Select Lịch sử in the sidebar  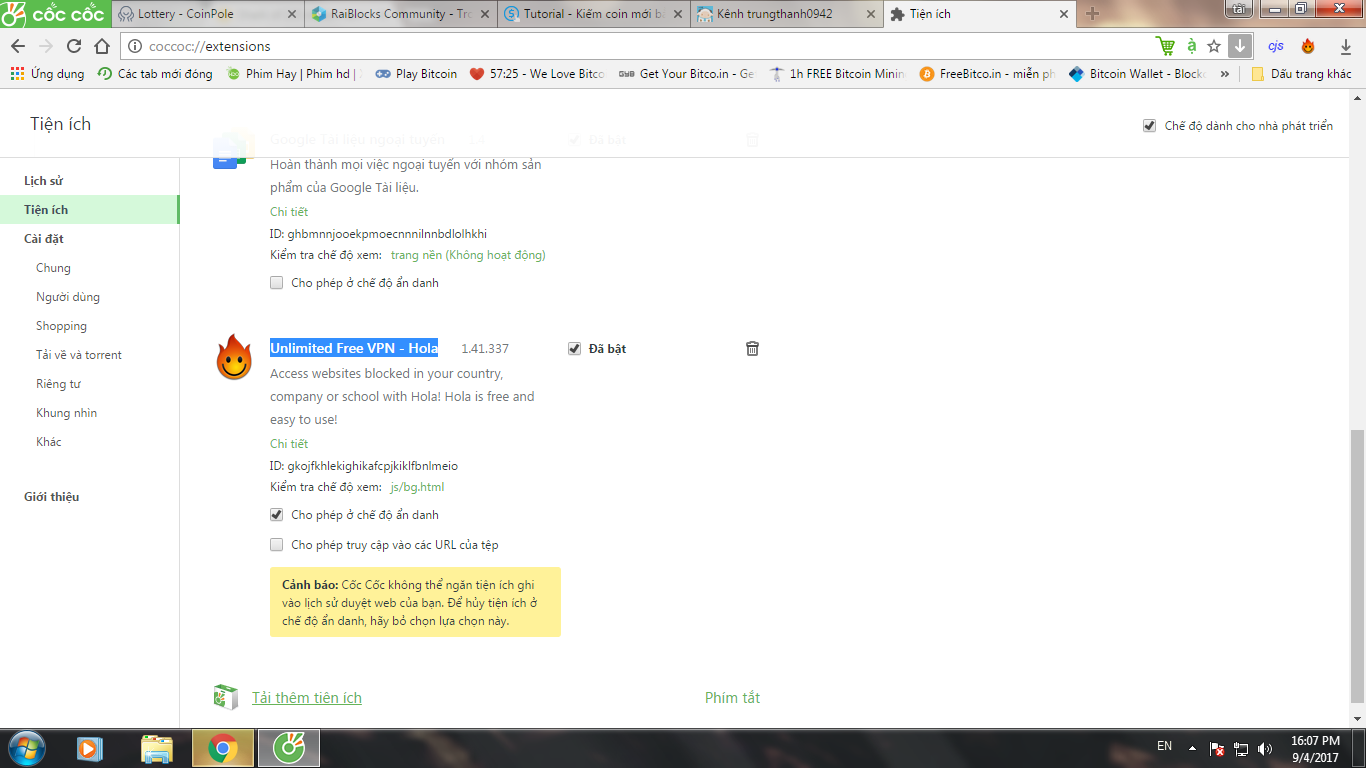44,181
